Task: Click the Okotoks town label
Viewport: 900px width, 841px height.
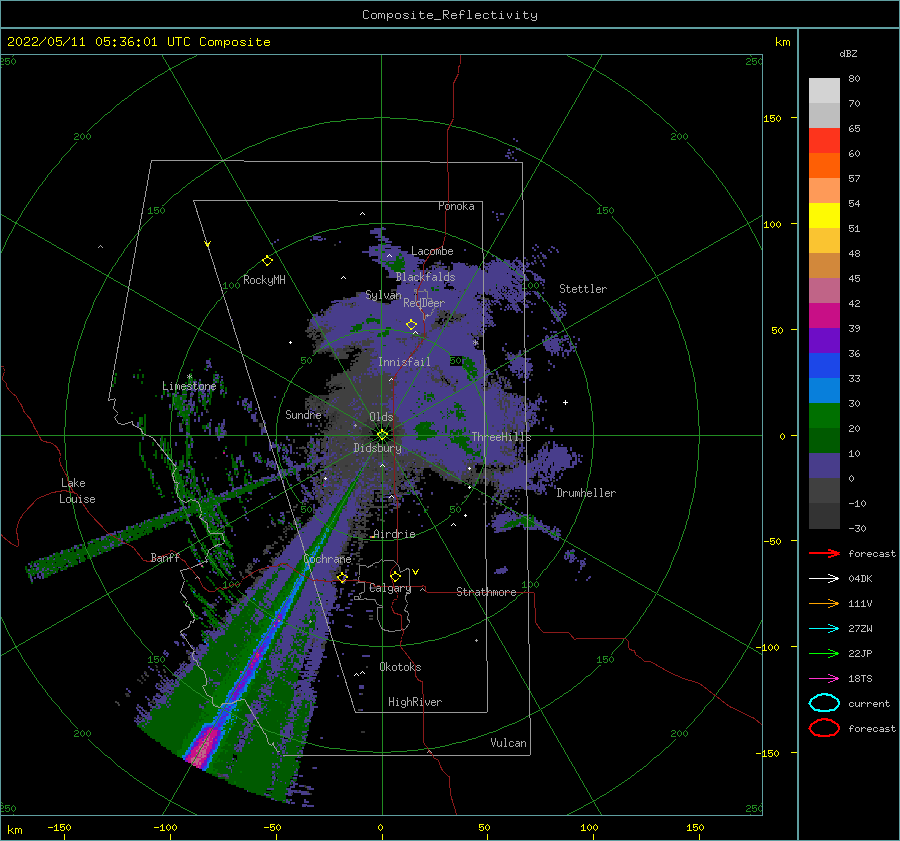Action: [400, 667]
